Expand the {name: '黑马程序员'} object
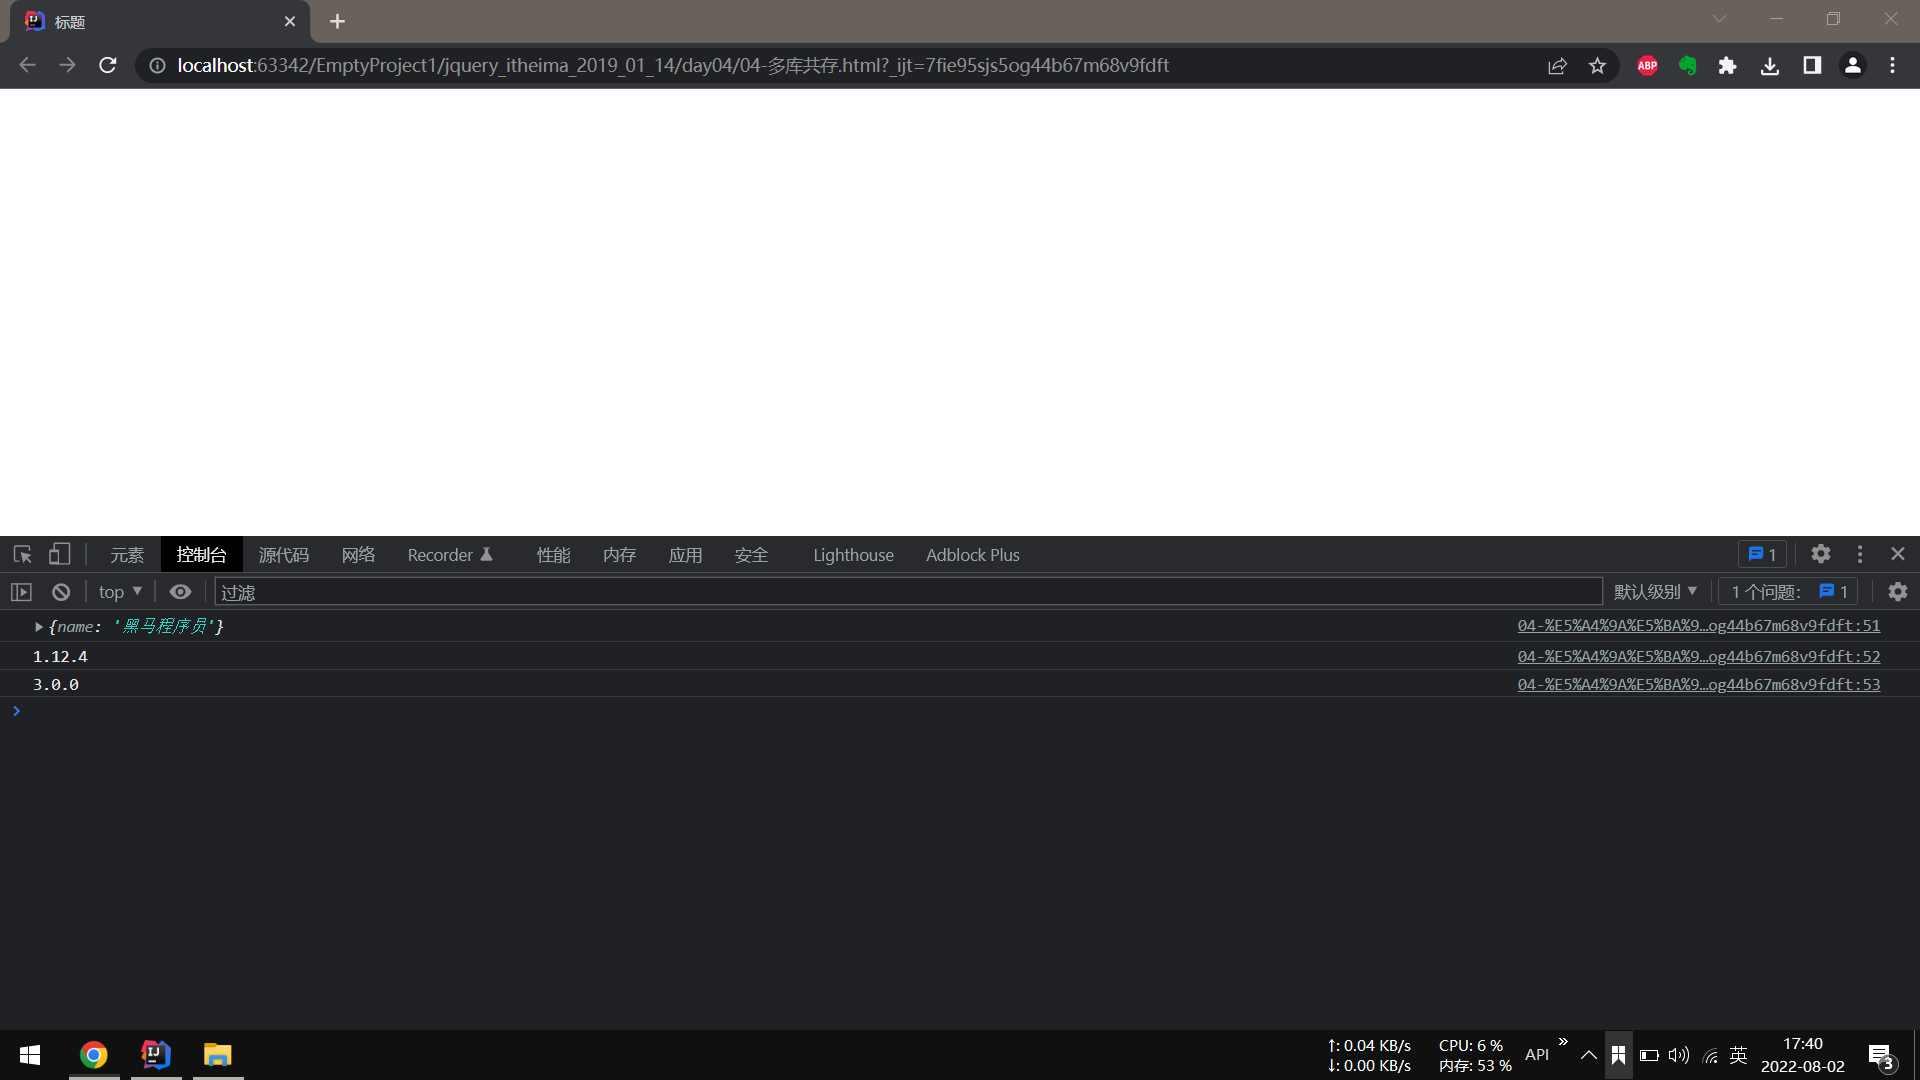Viewport: 1920px width, 1080px height. click(39, 627)
